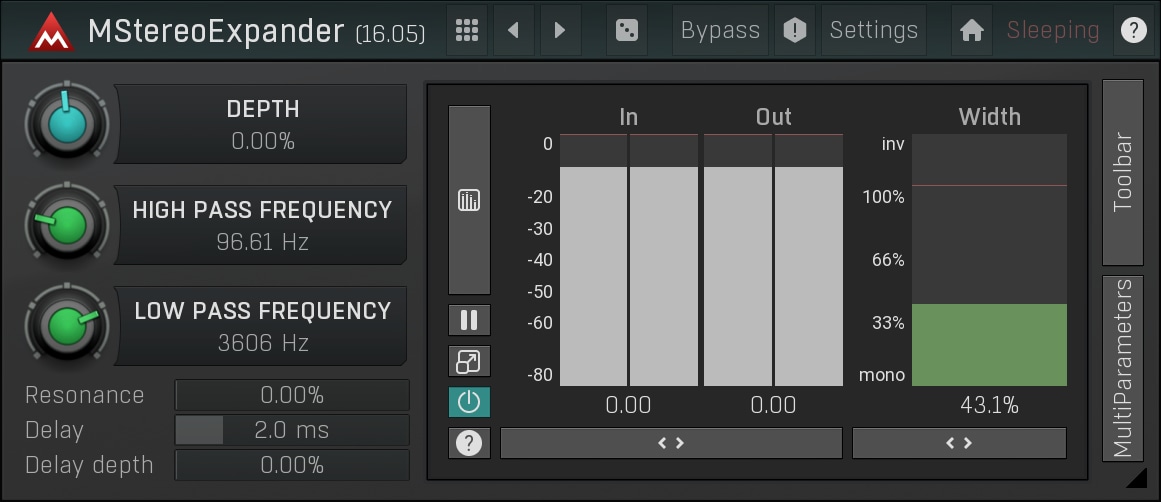This screenshot has width=1161, height=502.
Task: Toggle the Bypass button
Action: [x=720, y=30]
